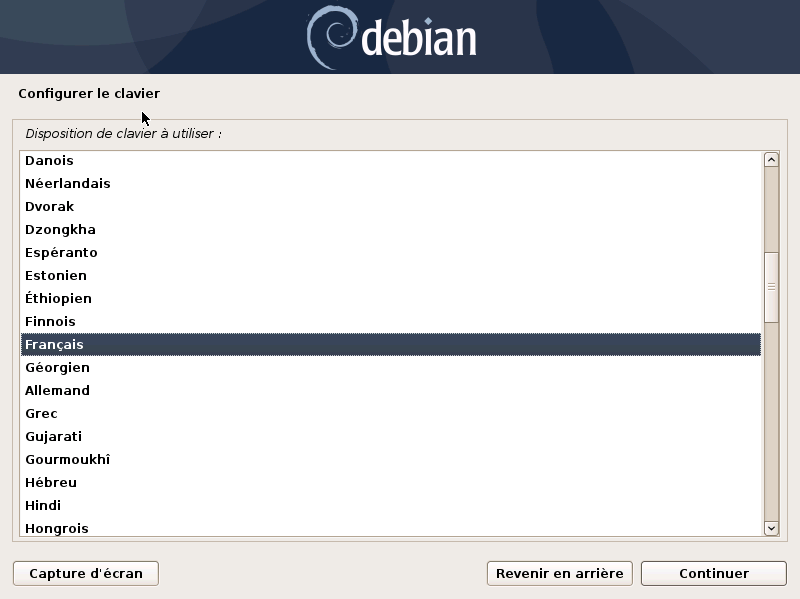Select the Dvorak layout
800x599 pixels.
[x=391, y=207]
